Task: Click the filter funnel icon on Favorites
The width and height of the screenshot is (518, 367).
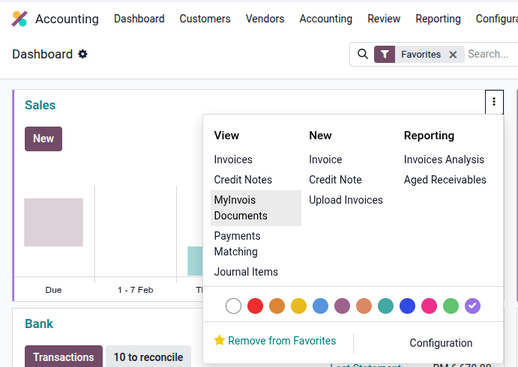Action: [384, 54]
